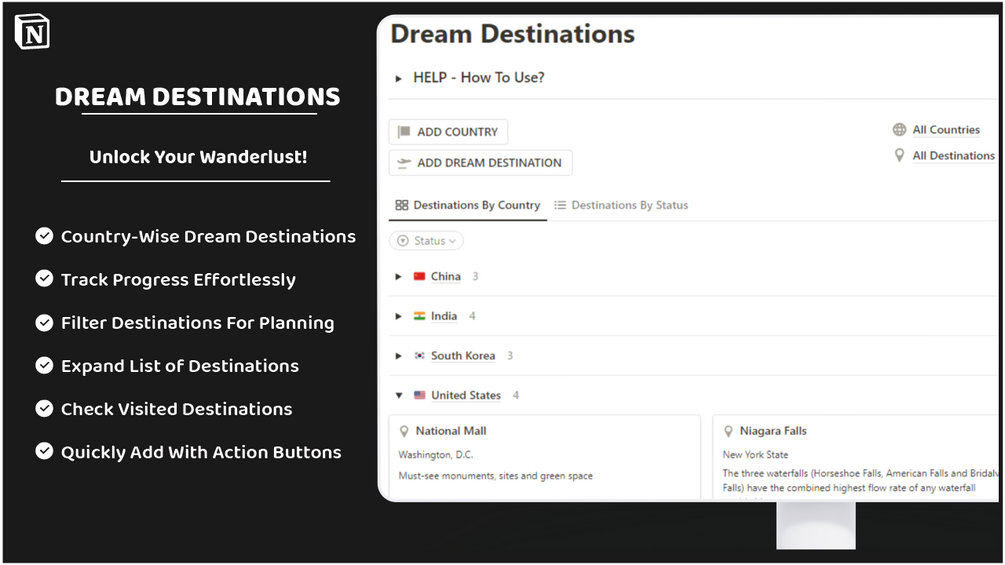1005x565 pixels.
Task: Open the Status filter dropdown
Action: click(x=427, y=241)
